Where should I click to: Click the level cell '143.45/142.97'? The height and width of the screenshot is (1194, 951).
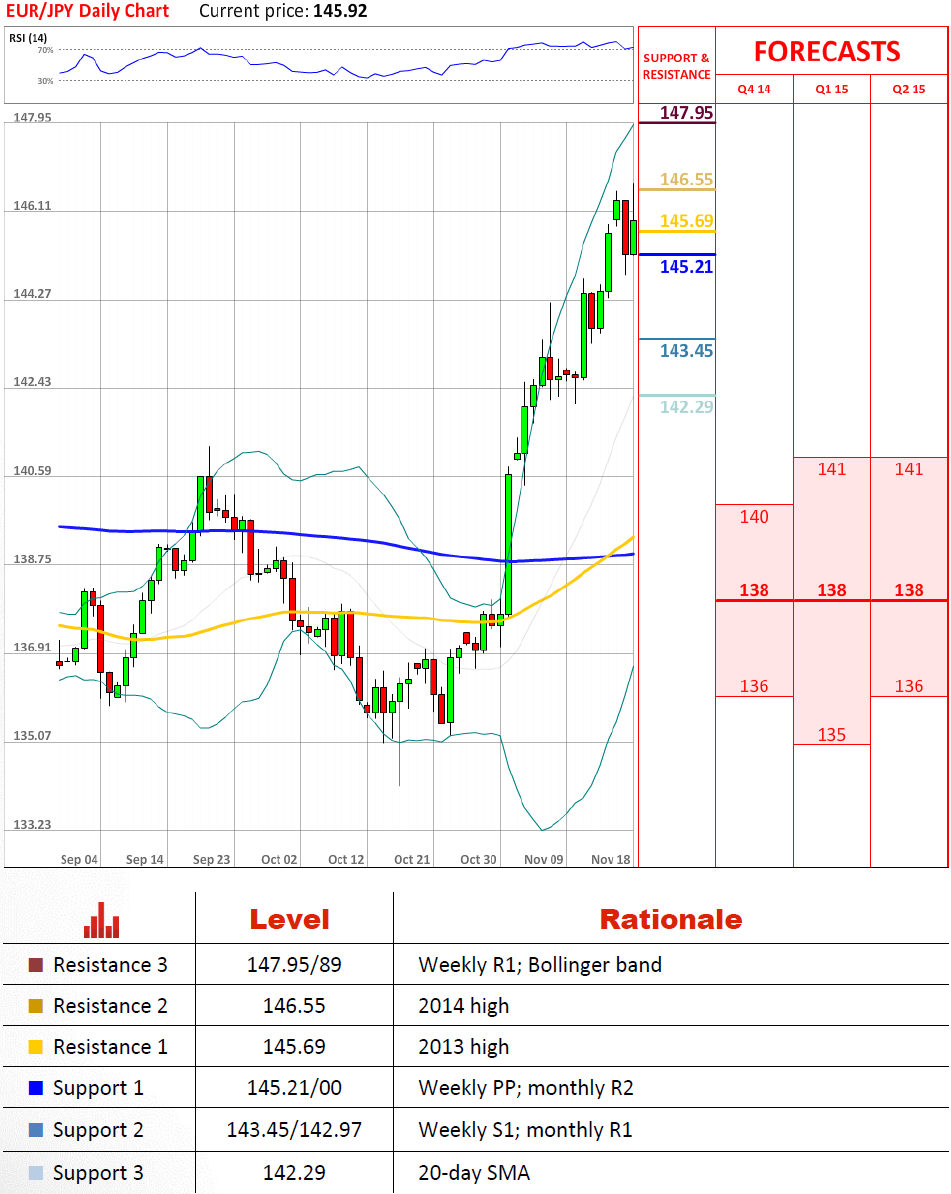pos(294,1130)
